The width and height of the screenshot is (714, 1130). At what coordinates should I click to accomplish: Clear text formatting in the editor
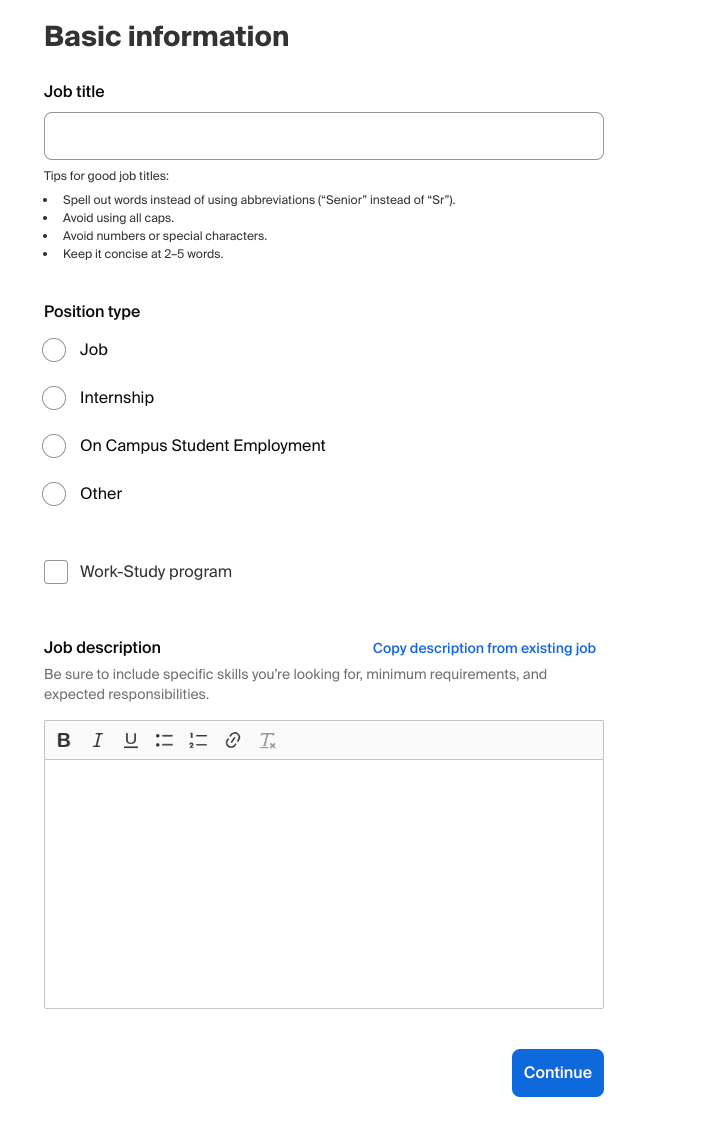point(267,740)
